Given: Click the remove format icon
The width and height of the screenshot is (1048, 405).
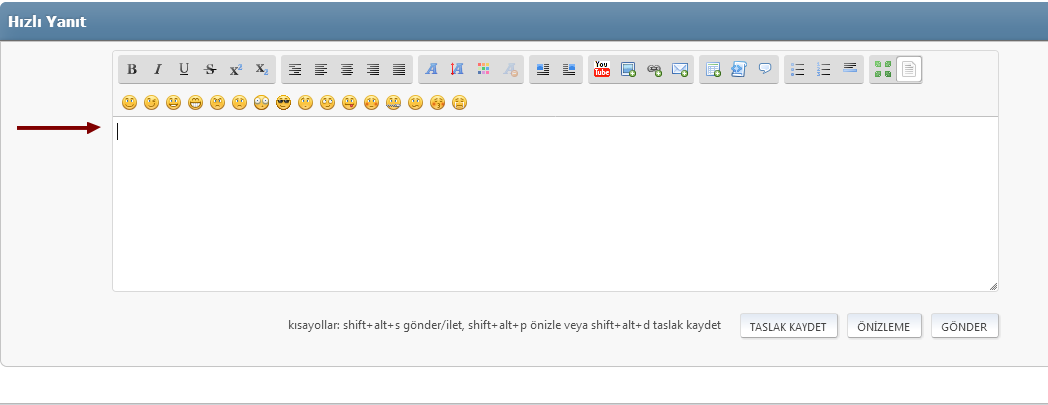Looking at the screenshot, I should click(510, 69).
